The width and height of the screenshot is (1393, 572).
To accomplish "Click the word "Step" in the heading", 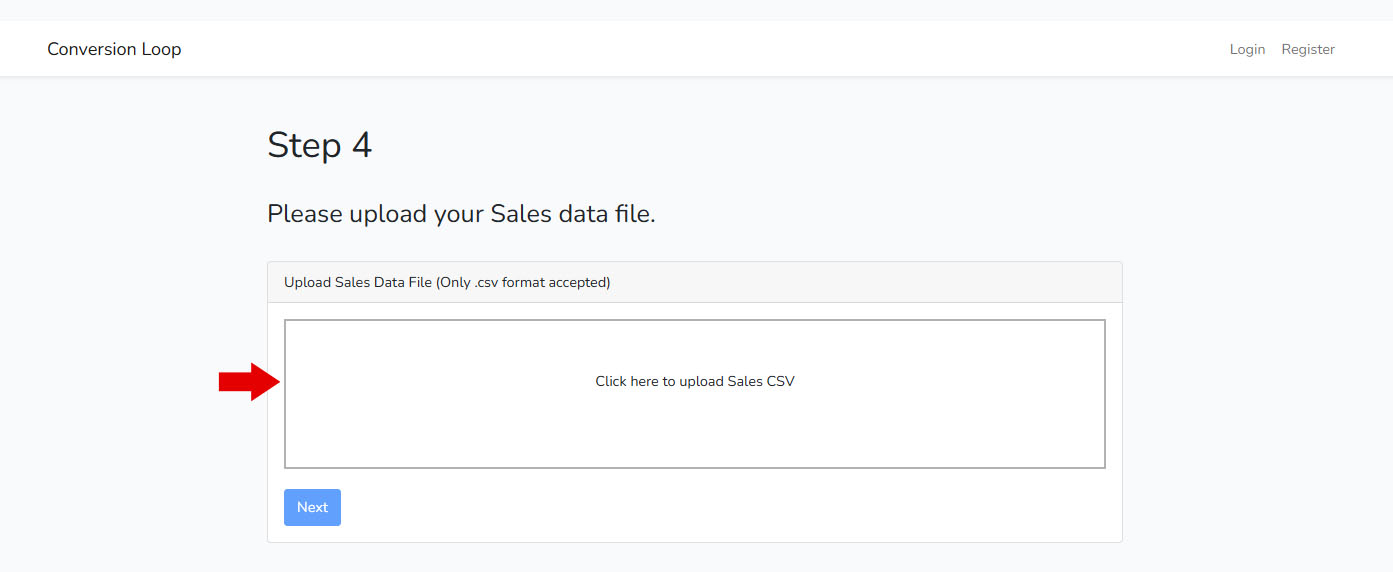I will (304, 146).
